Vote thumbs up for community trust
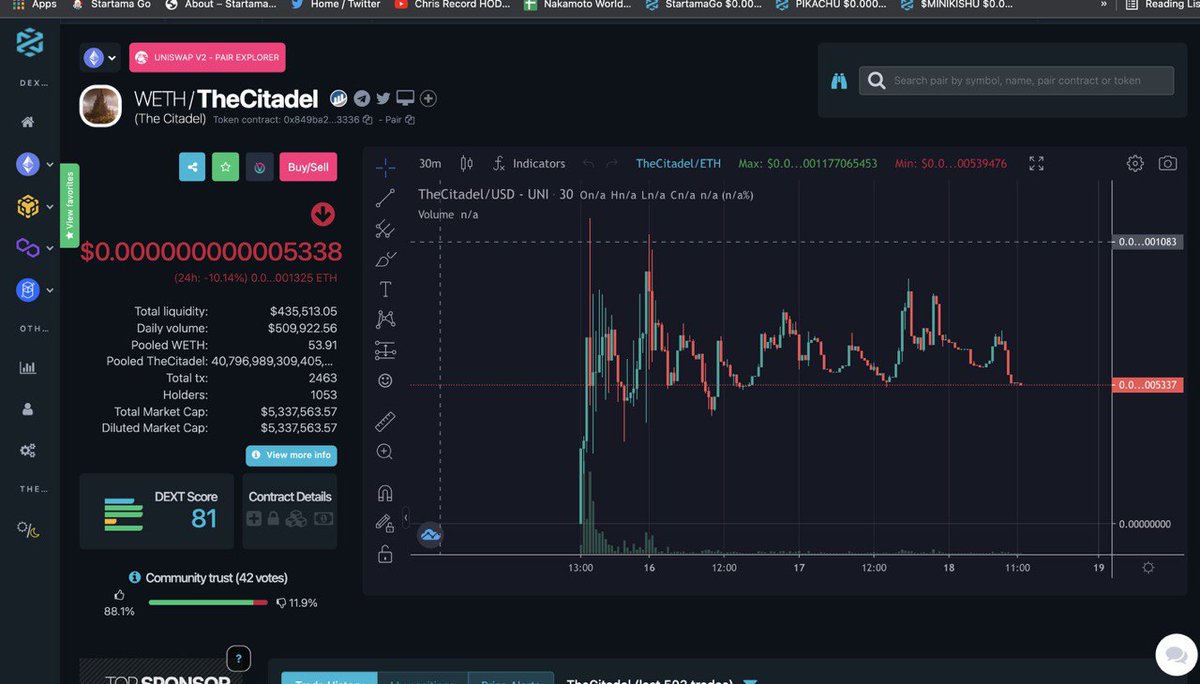This screenshot has width=1200, height=684. click(119, 595)
